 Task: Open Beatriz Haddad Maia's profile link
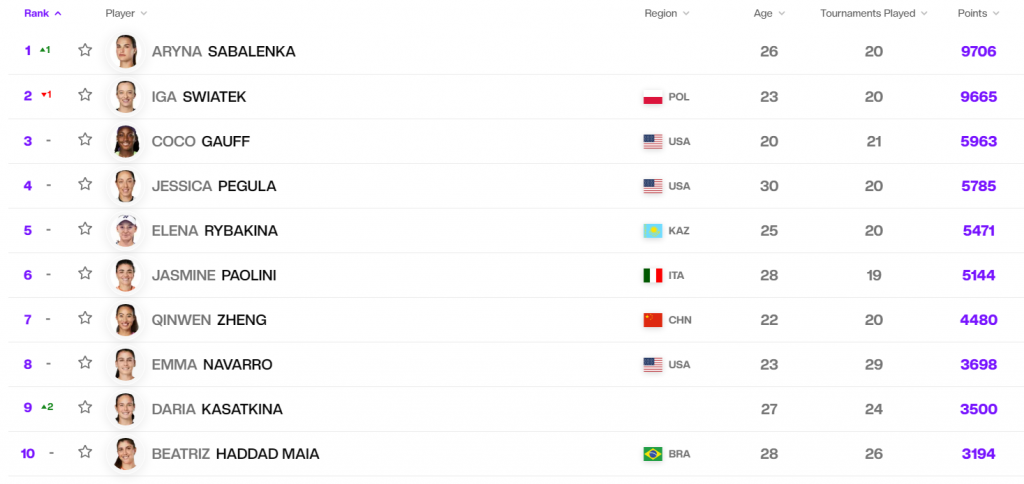(x=235, y=454)
